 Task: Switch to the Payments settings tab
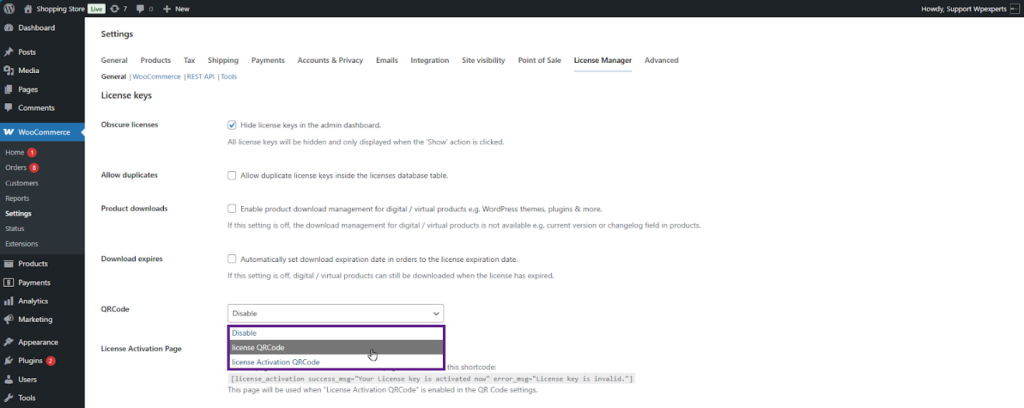(x=268, y=60)
